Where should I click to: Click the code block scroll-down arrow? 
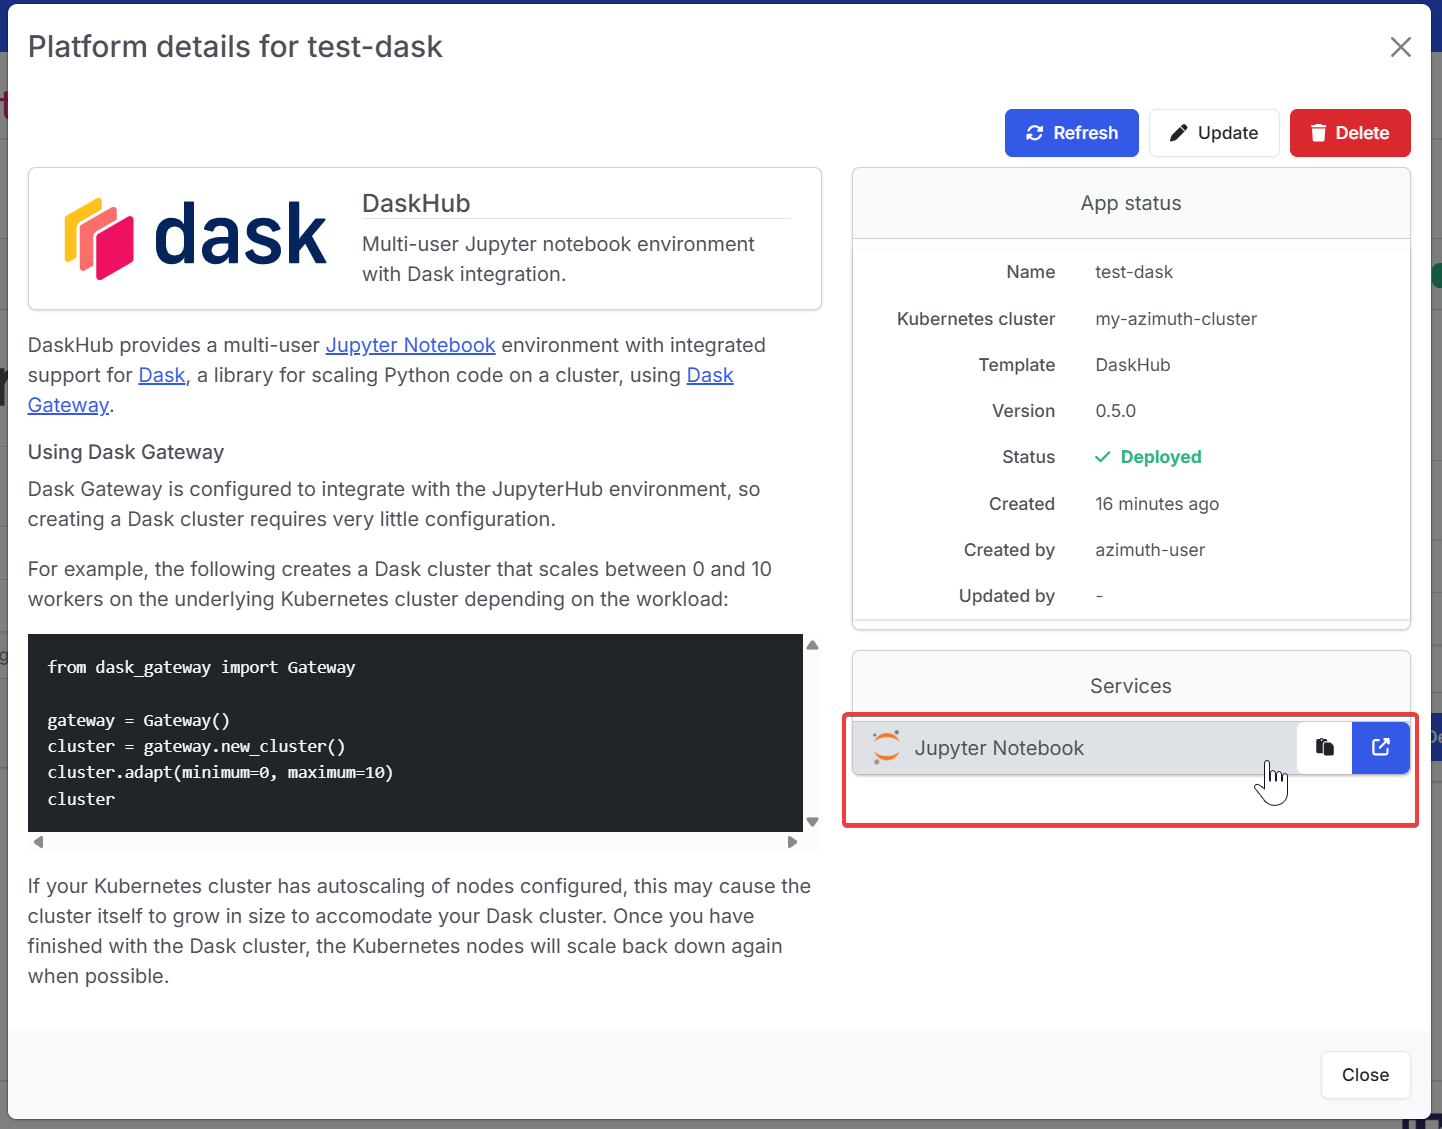click(x=813, y=822)
